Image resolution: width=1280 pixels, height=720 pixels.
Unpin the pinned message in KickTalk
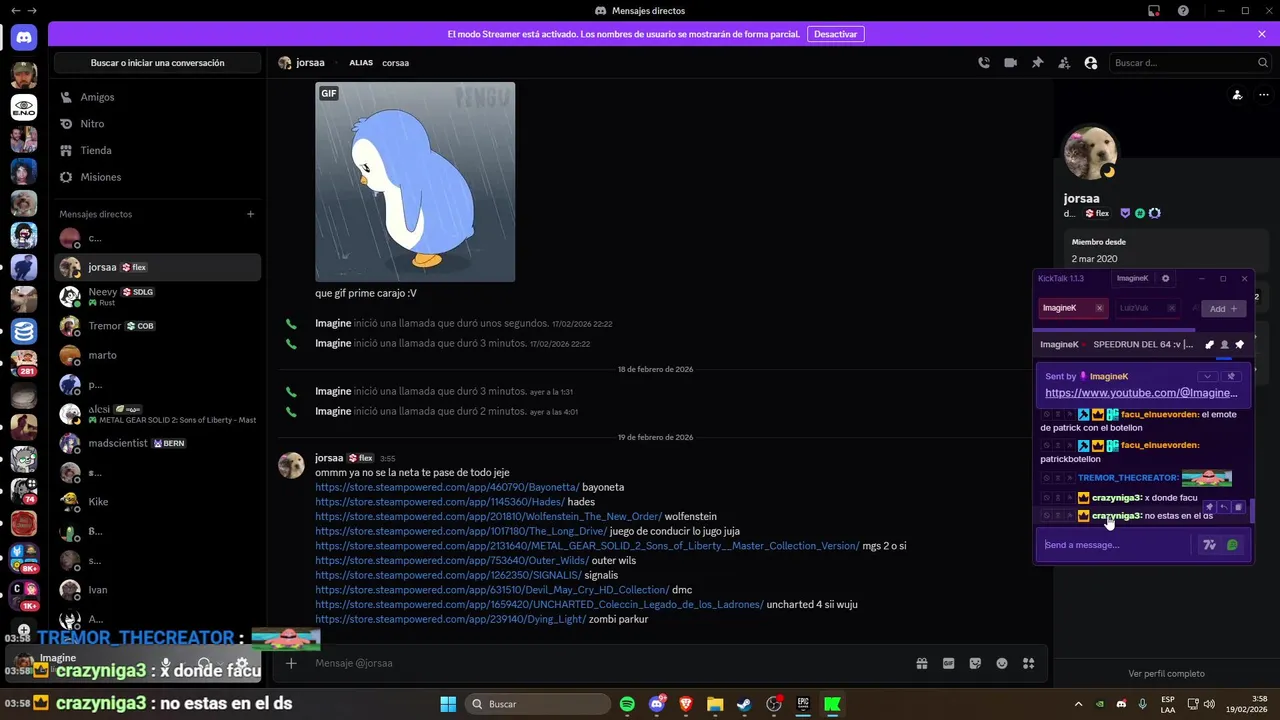tap(1231, 376)
